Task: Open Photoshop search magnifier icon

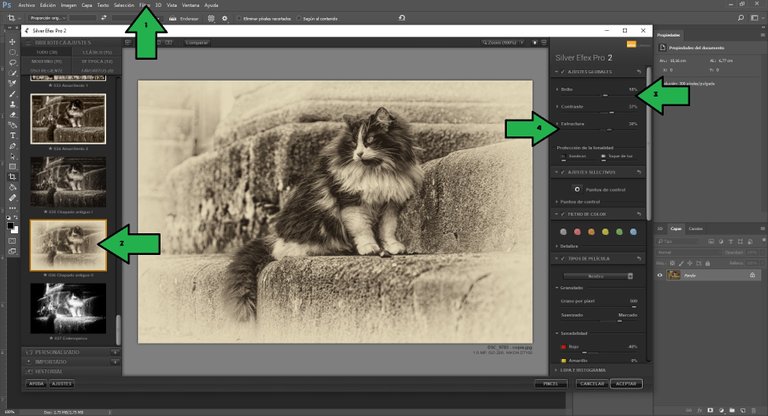Action: click(x=741, y=18)
